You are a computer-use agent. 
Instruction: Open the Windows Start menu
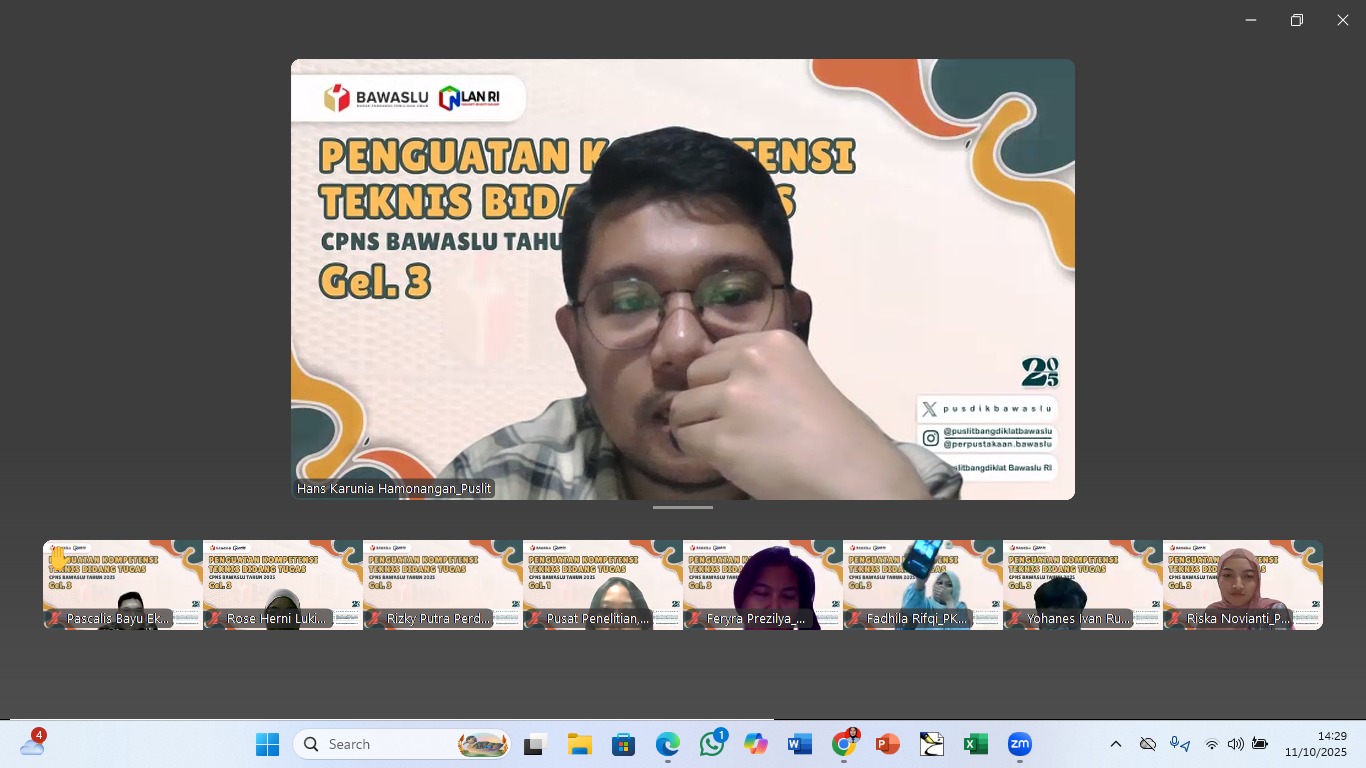pyautogui.click(x=266, y=744)
